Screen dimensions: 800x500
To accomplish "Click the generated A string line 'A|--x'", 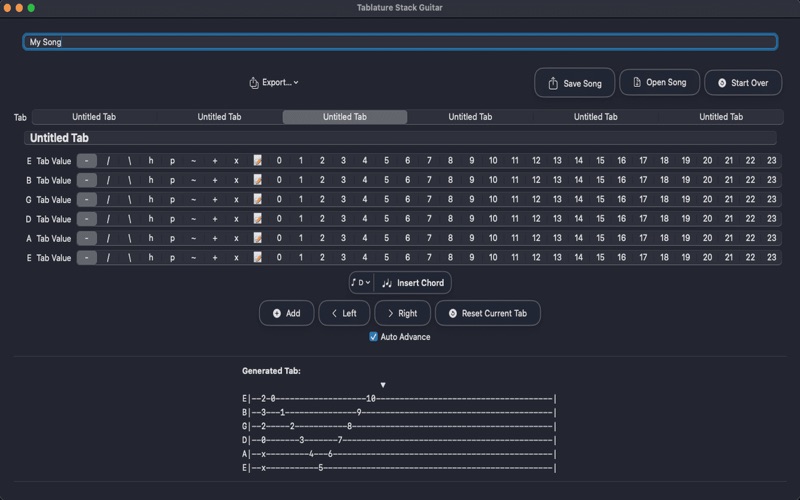I will (x=399, y=454).
